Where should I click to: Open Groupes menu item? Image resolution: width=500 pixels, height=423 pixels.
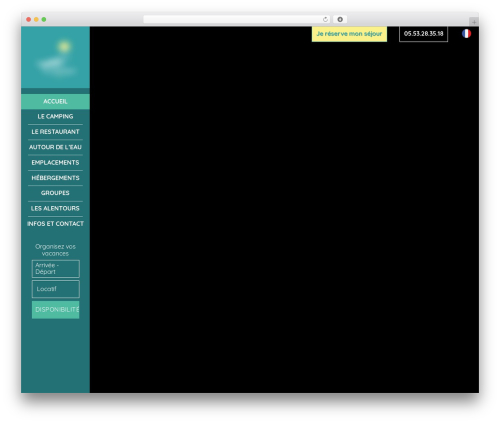[55, 193]
